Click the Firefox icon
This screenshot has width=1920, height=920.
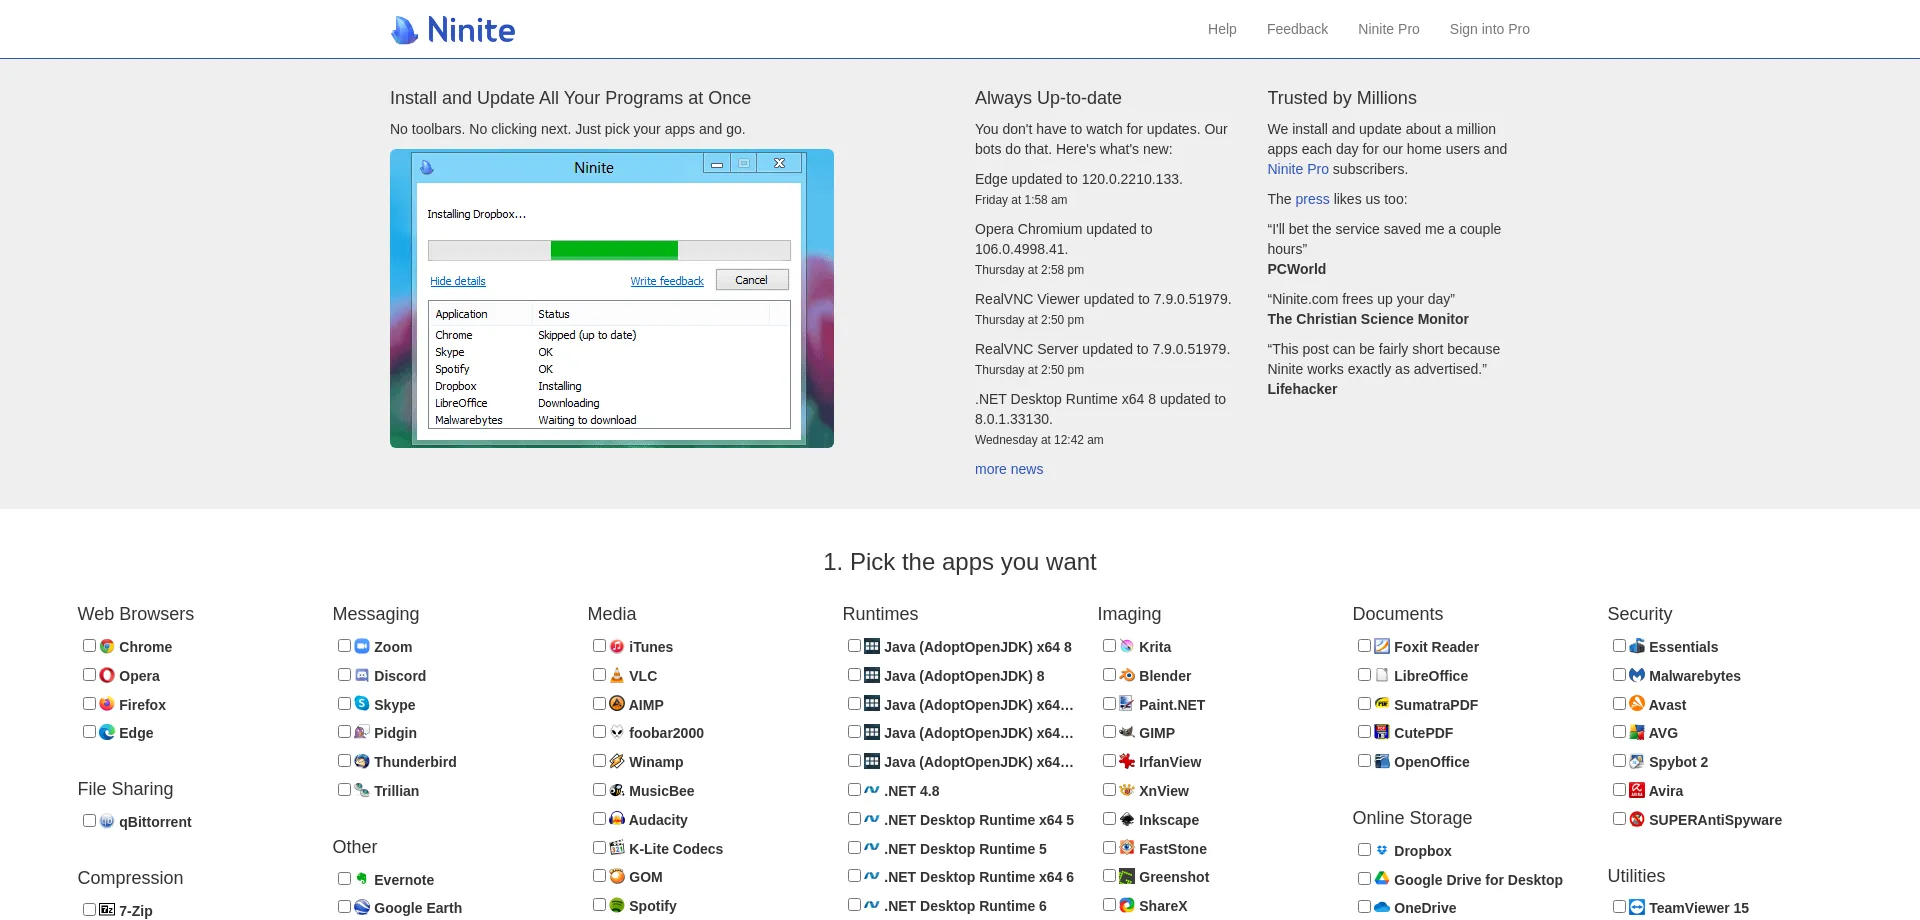[x=107, y=705]
